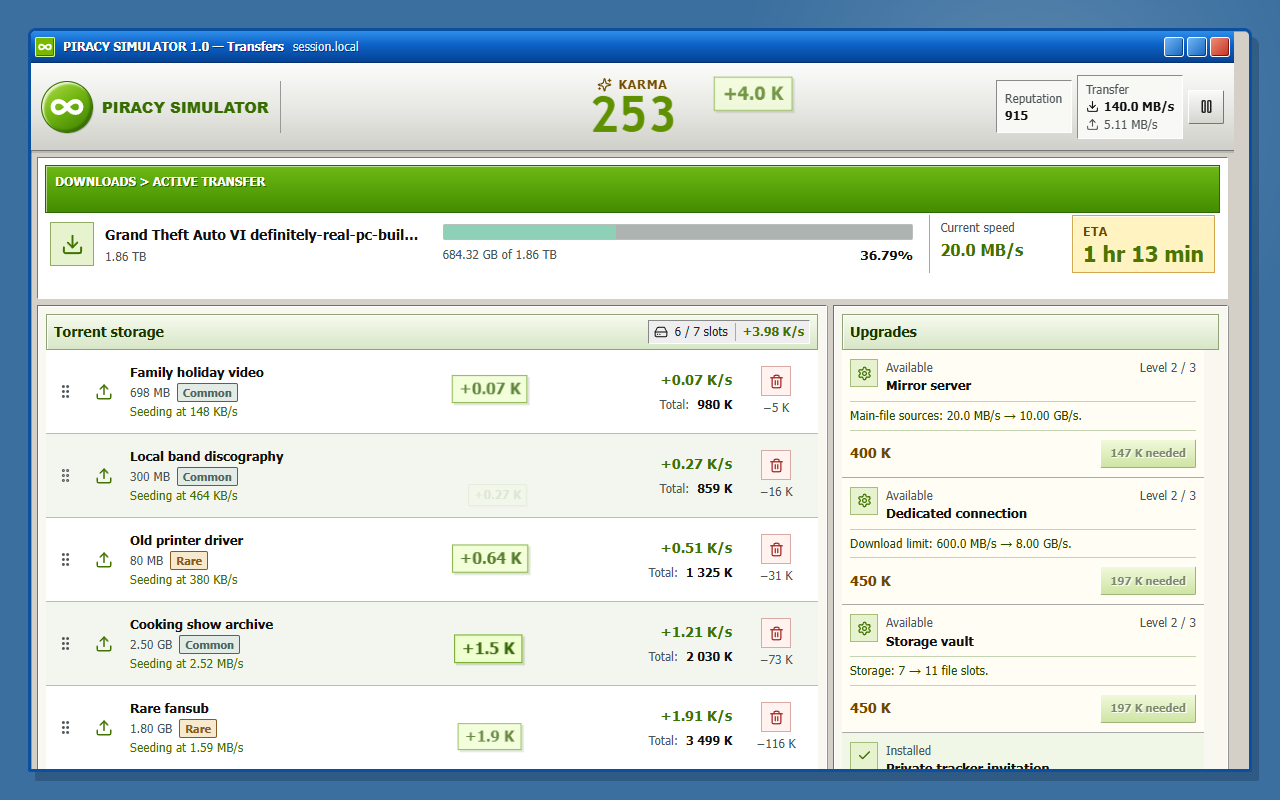
Task: Click the Torrent storage panel heading
Action: click(x=109, y=332)
